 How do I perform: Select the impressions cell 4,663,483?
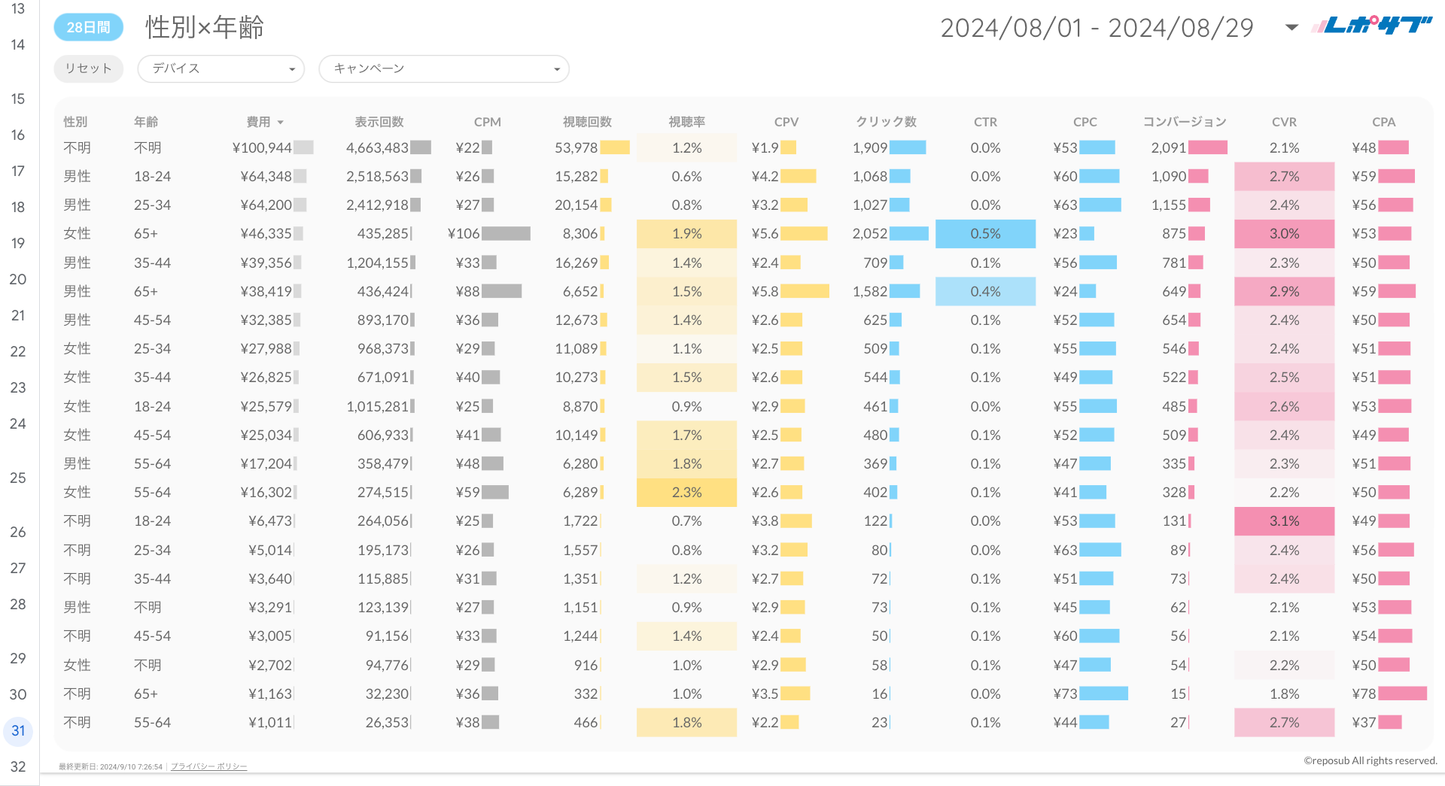click(377, 148)
